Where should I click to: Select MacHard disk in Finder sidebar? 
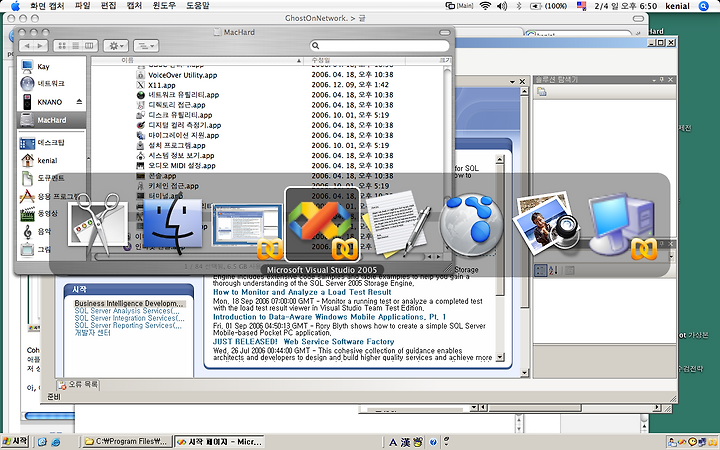pyautogui.click(x=51, y=120)
